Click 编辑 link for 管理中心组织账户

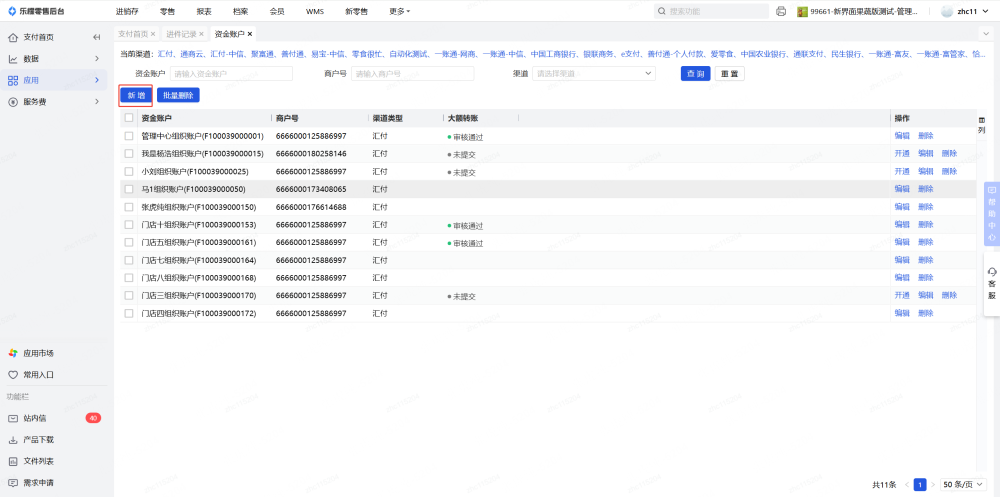point(902,136)
